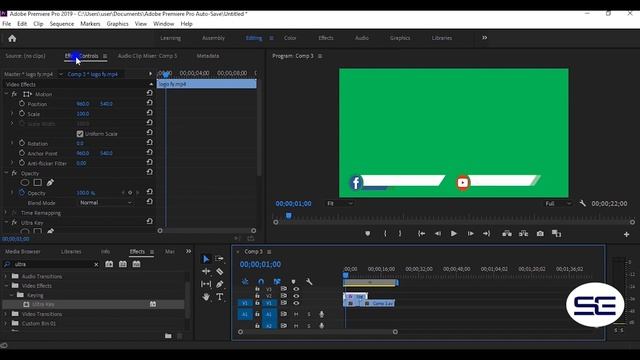Toggle V3 track output eye
Viewport: 640px width, 360px height.
pos(296,289)
